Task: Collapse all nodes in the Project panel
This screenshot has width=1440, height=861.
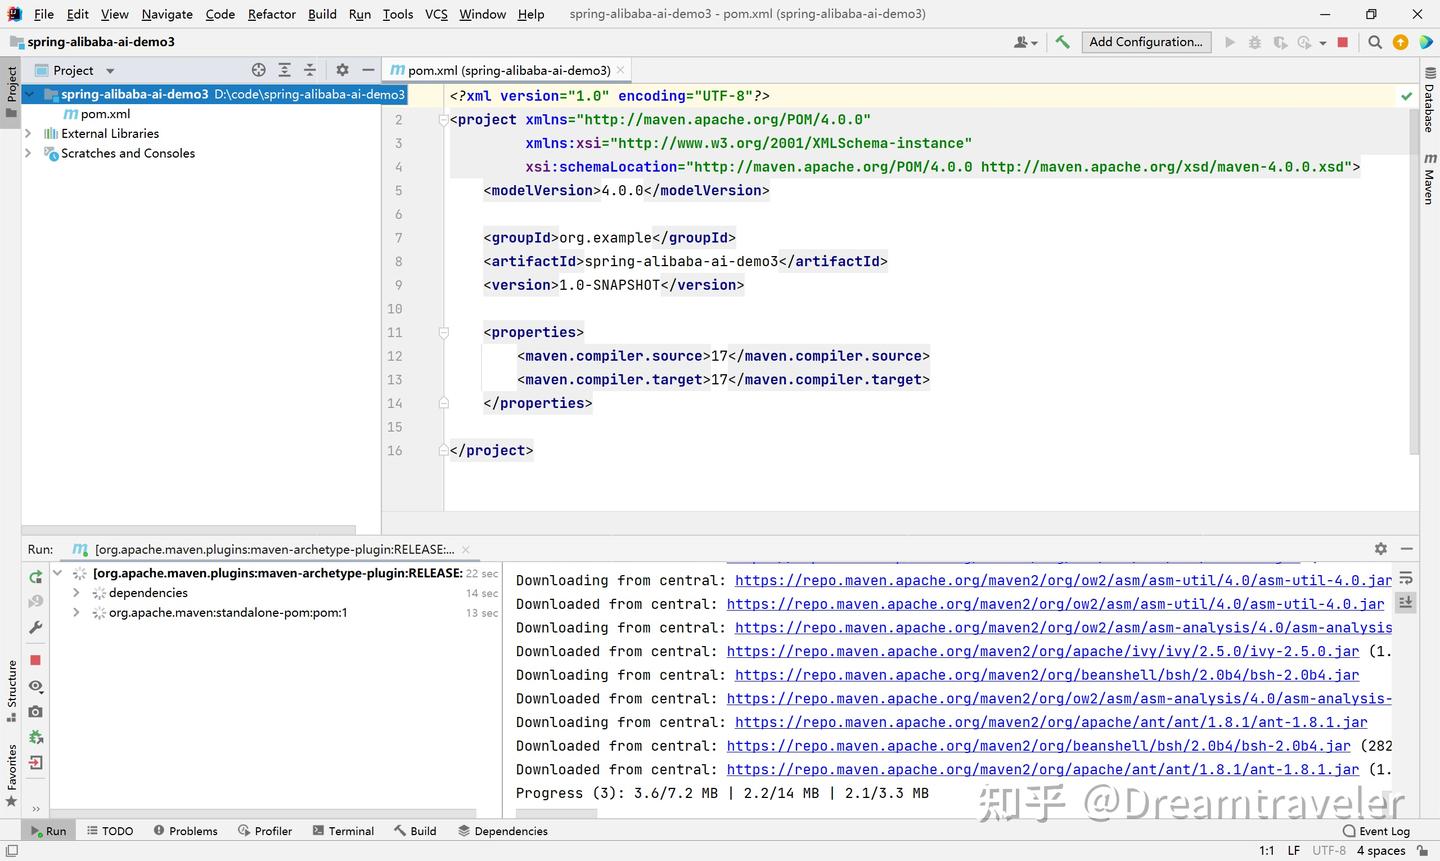Action: [x=310, y=70]
